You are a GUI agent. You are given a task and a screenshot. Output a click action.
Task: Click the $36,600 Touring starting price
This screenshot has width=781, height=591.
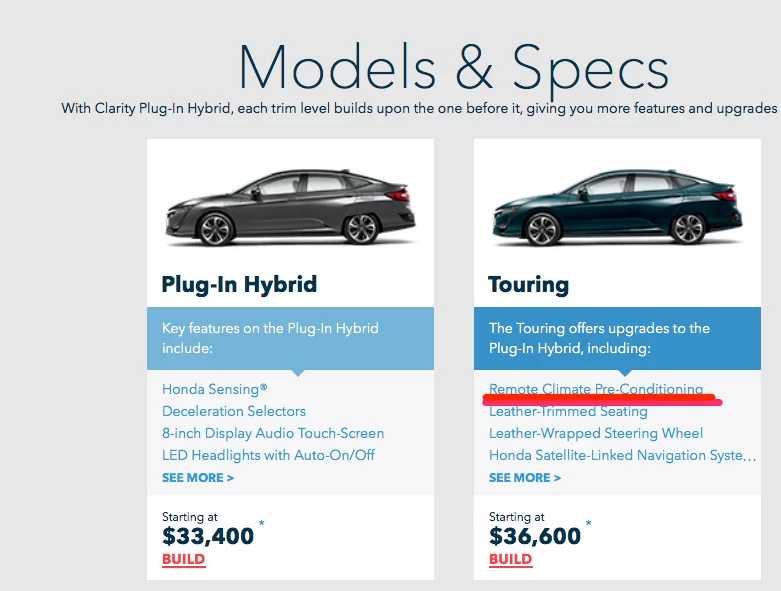[535, 535]
